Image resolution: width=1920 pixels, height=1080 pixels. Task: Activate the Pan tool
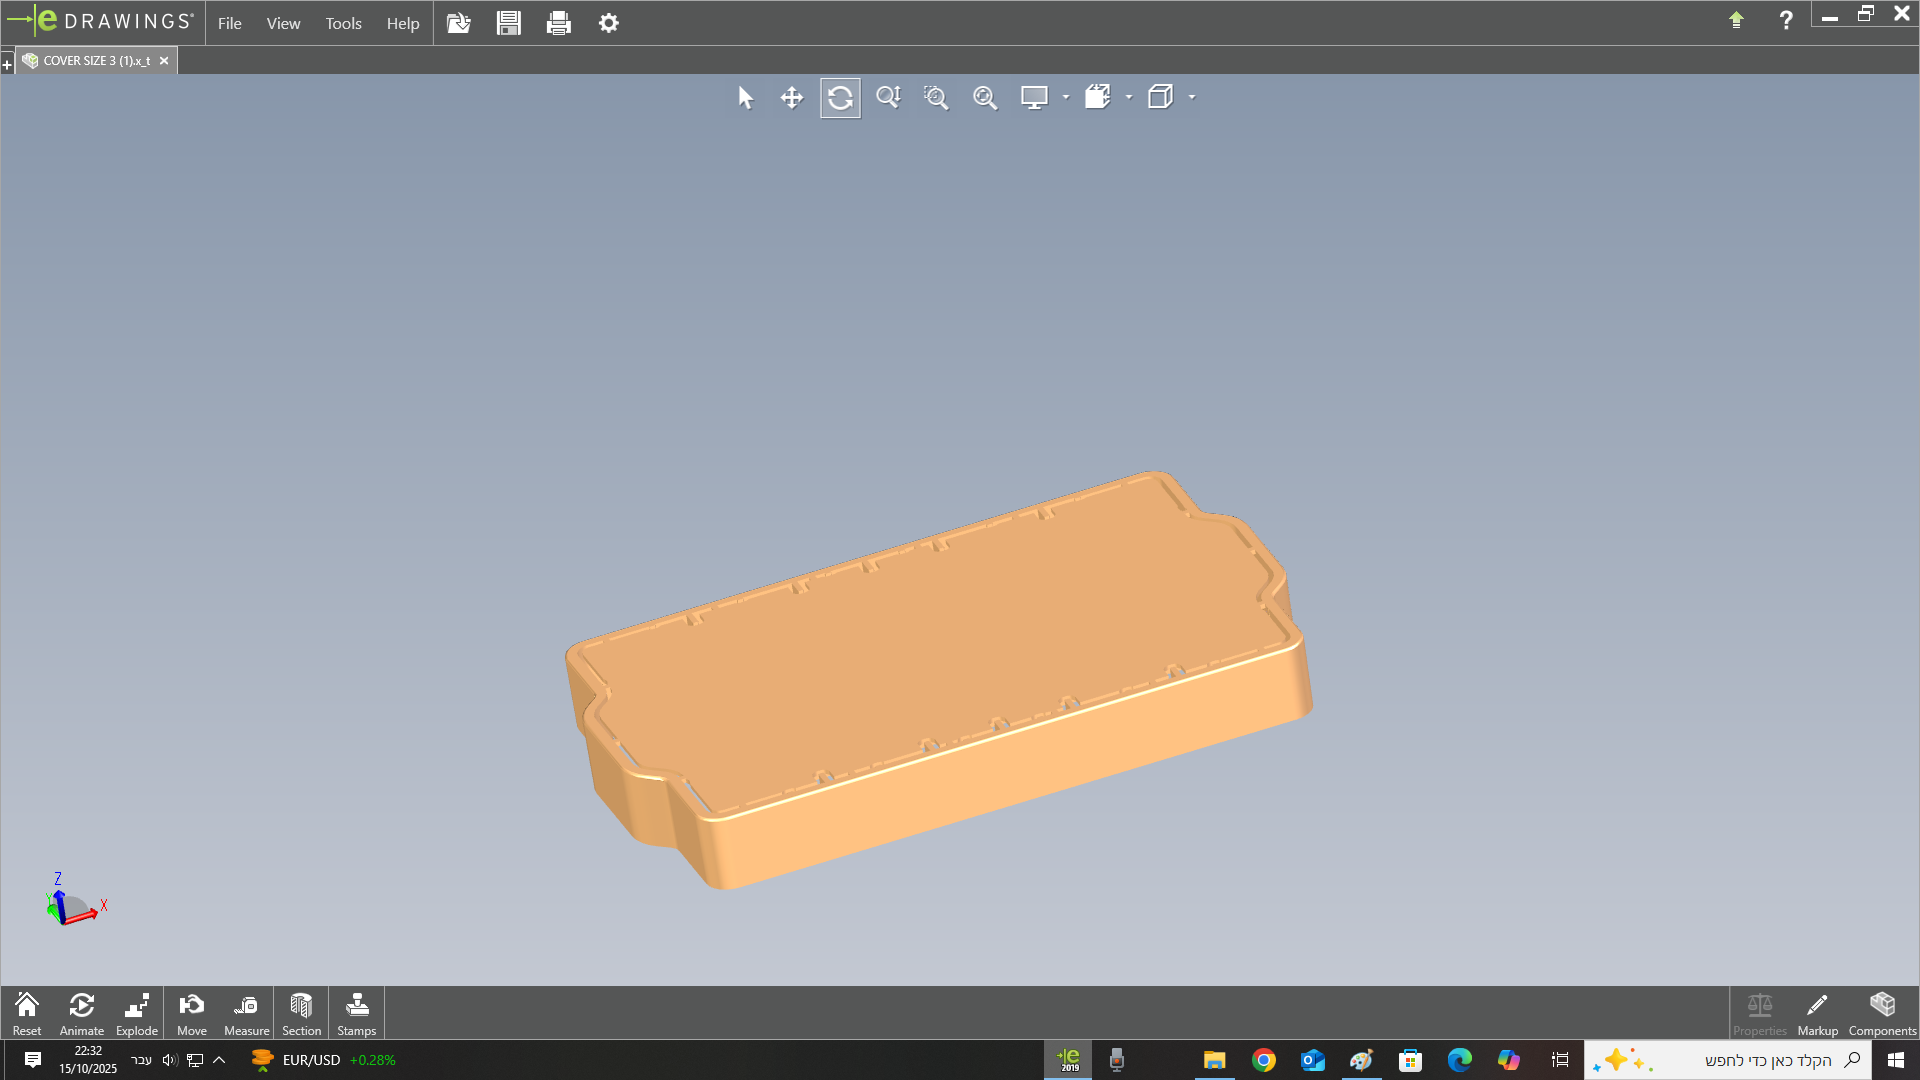[792, 98]
